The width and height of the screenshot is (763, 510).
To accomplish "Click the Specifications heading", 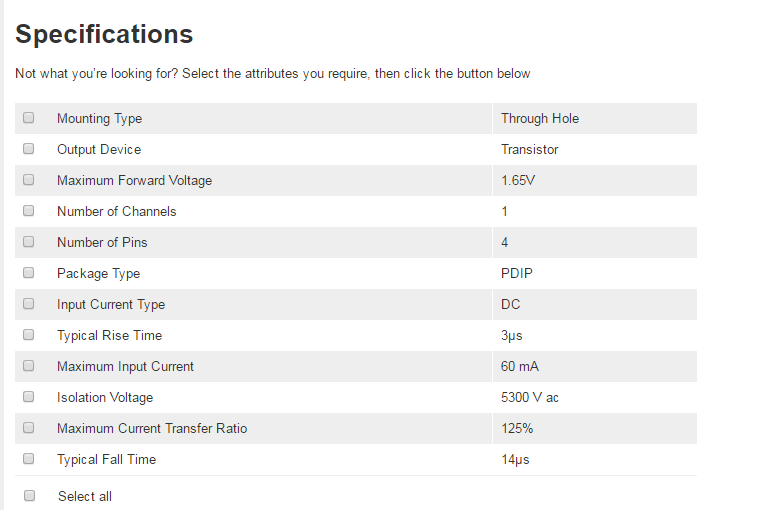I will tap(104, 35).
